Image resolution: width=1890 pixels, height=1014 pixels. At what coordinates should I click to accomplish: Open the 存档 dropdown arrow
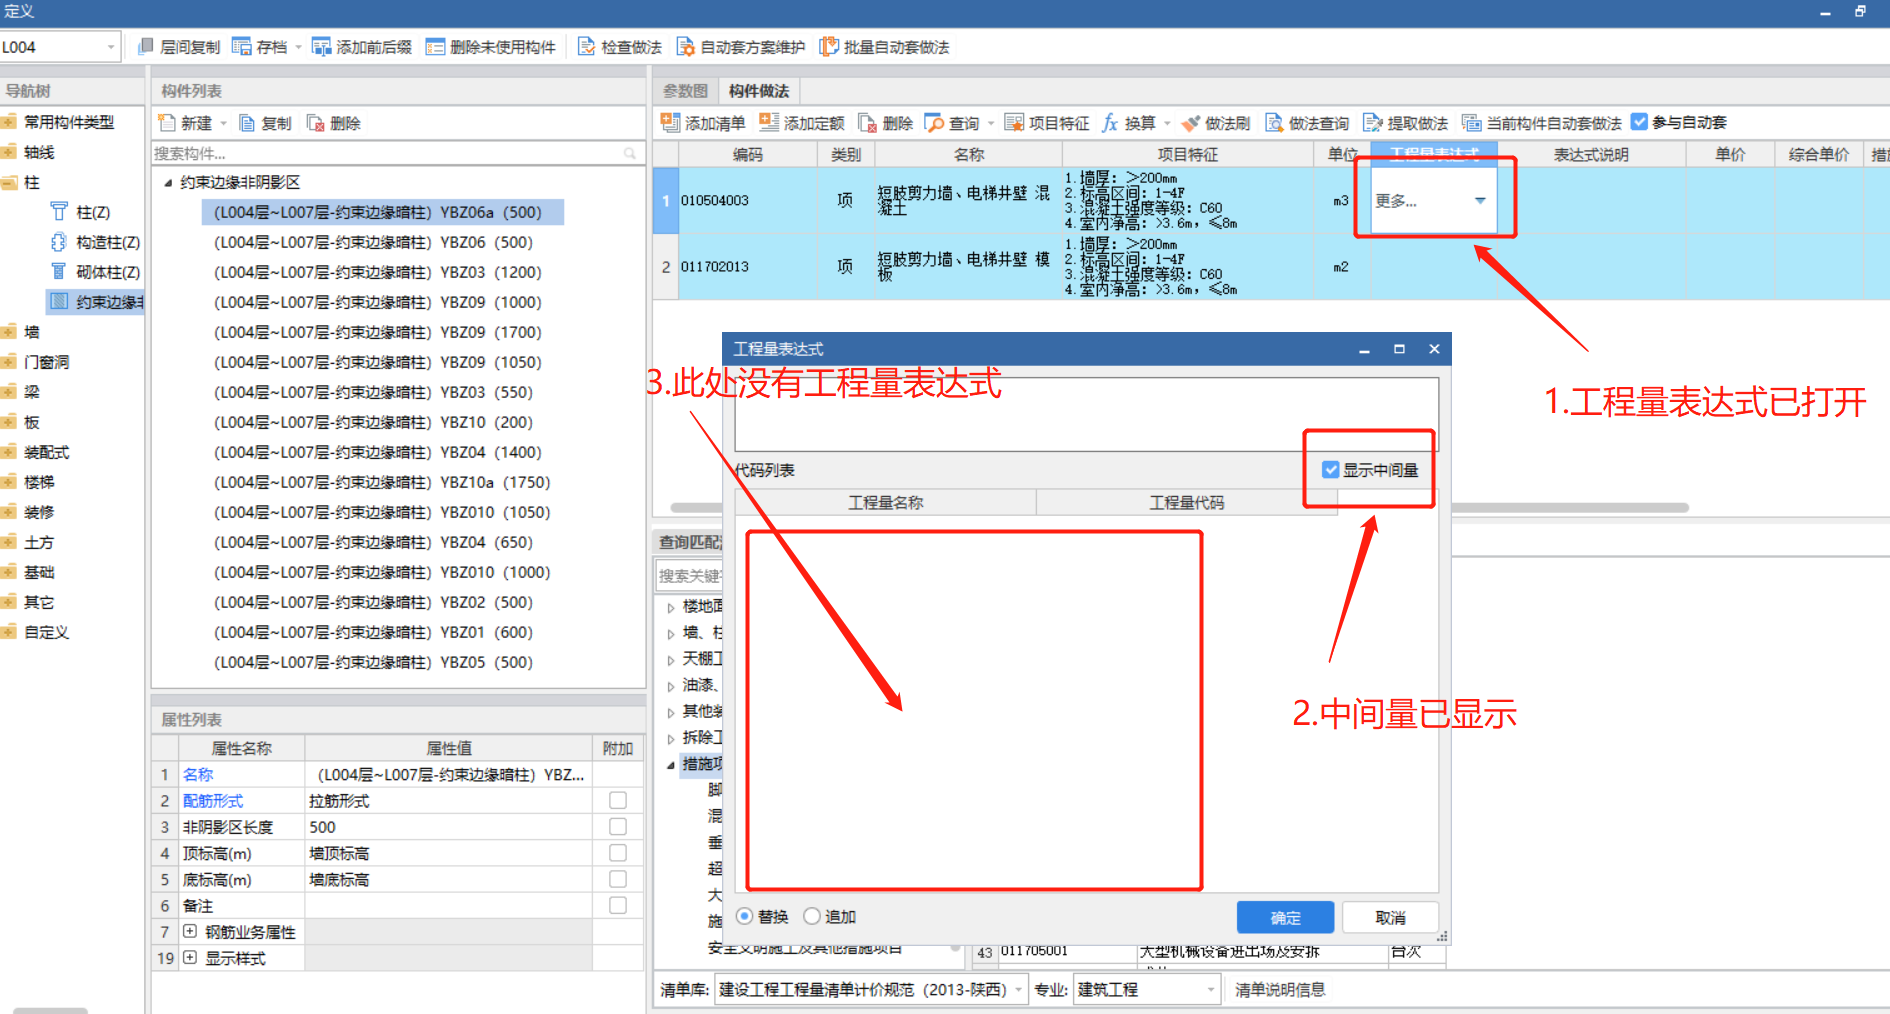[298, 47]
